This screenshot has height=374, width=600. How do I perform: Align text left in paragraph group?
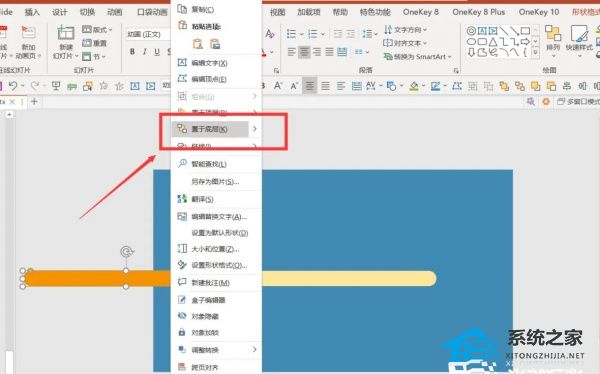pyautogui.click(x=292, y=52)
